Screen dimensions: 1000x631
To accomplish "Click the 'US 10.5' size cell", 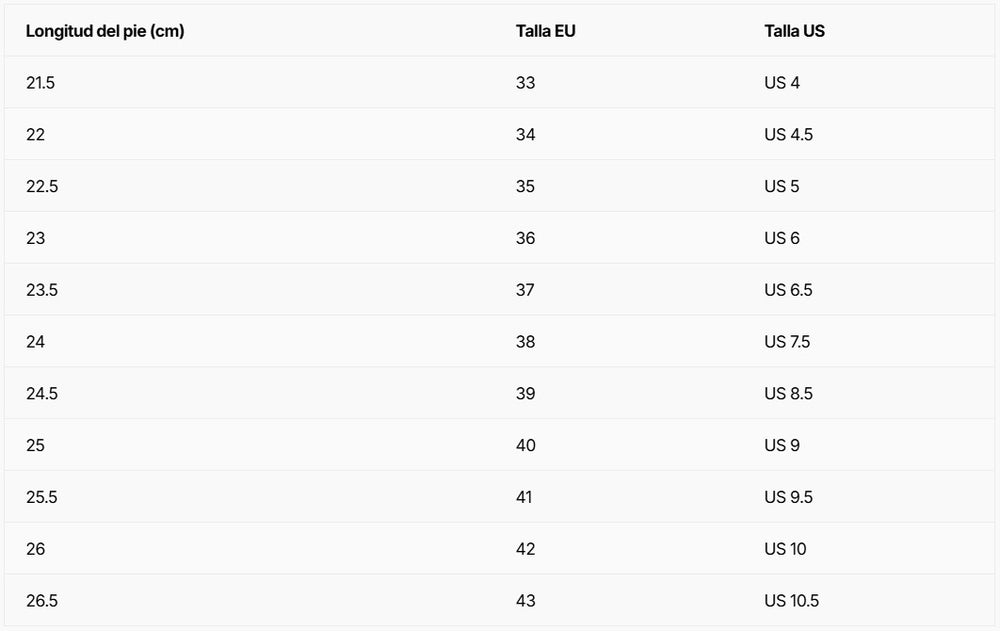I will 791,601.
